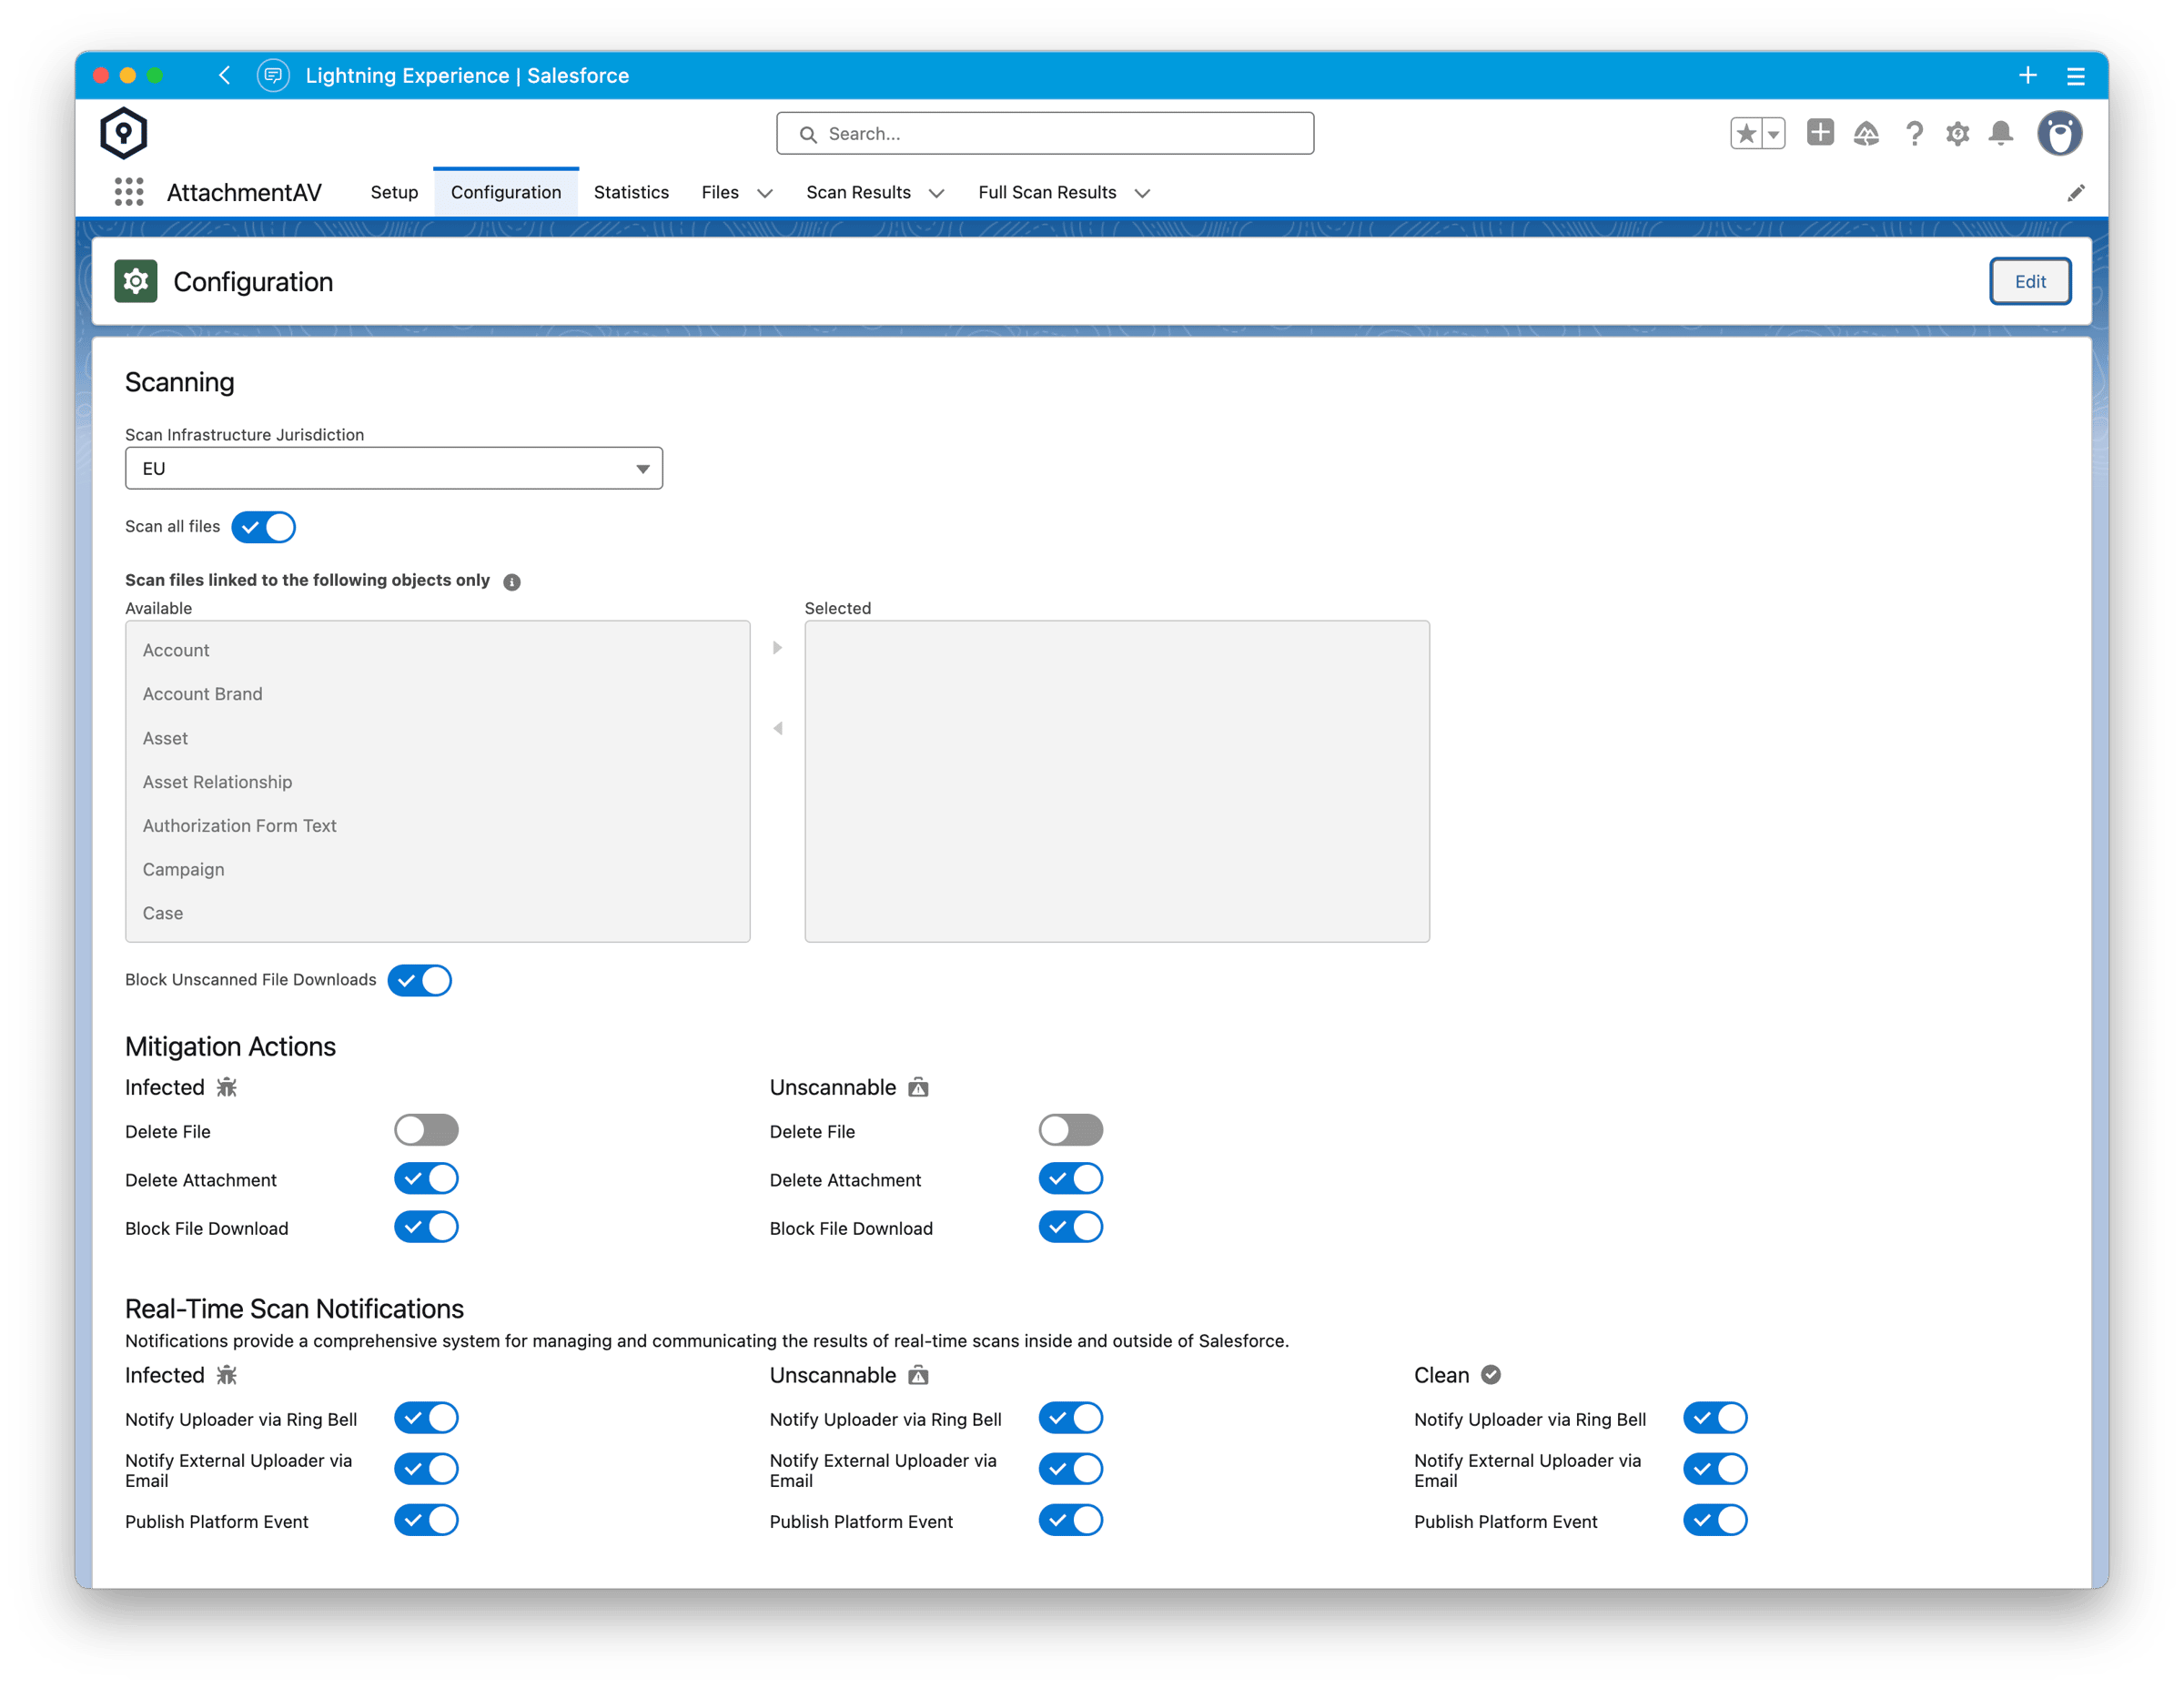Open the user profile avatar
The image size is (2184, 1688).
(x=2060, y=133)
